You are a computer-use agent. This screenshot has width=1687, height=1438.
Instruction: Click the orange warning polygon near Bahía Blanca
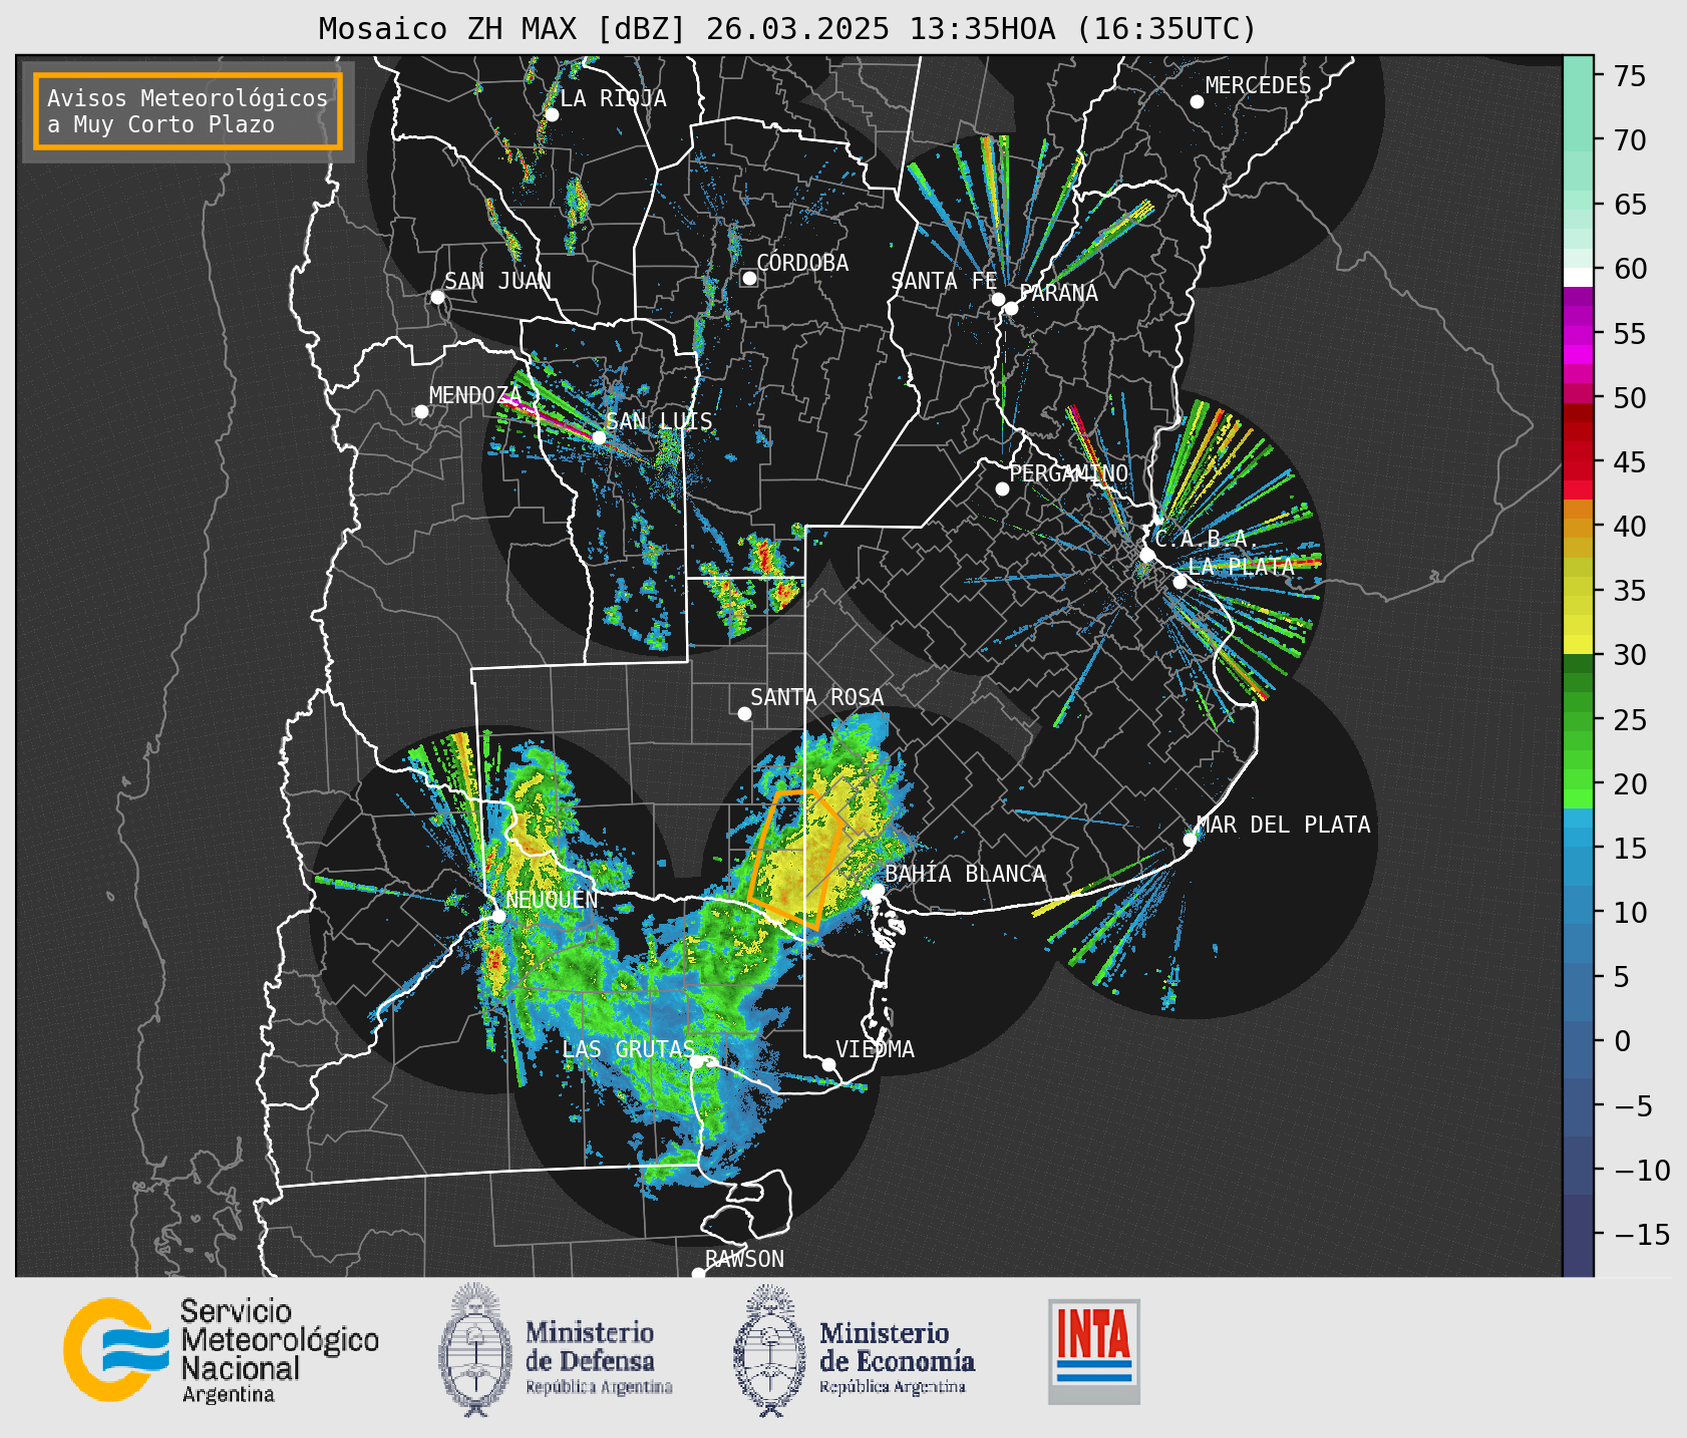[x=796, y=858]
